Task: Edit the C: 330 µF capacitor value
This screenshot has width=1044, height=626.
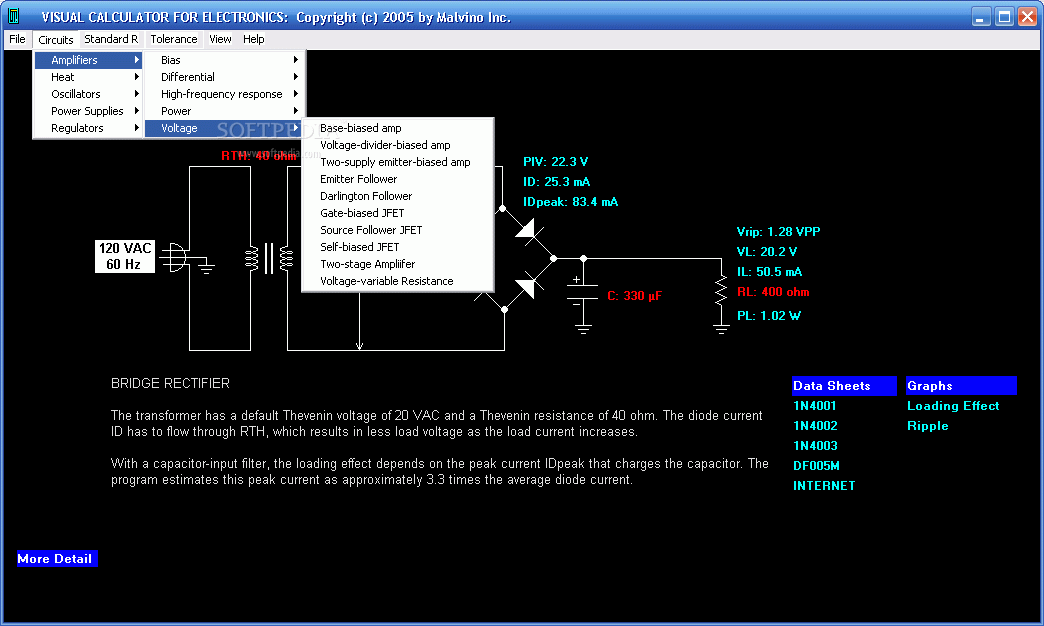Action: pos(634,296)
